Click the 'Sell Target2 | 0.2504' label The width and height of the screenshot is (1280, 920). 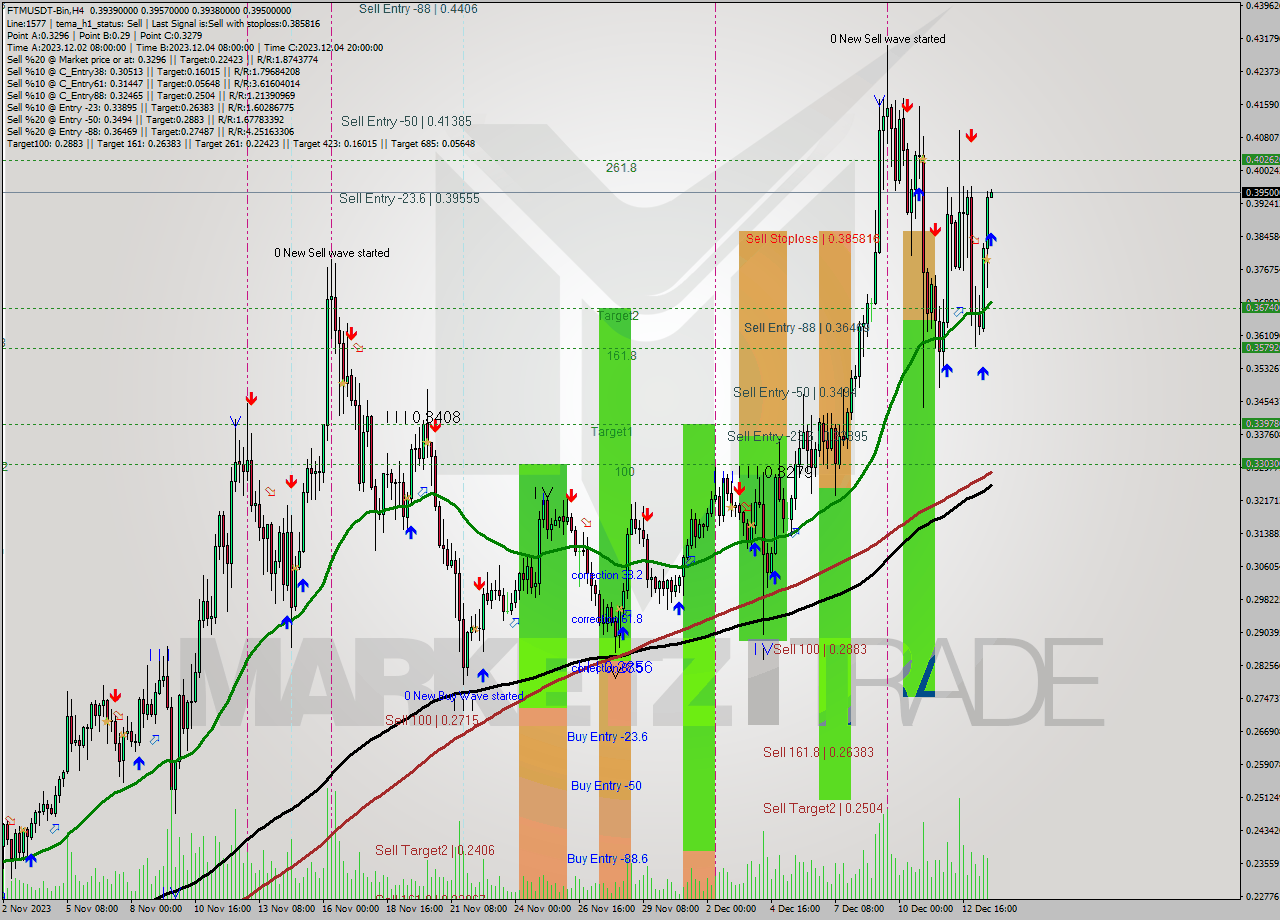tap(823, 808)
